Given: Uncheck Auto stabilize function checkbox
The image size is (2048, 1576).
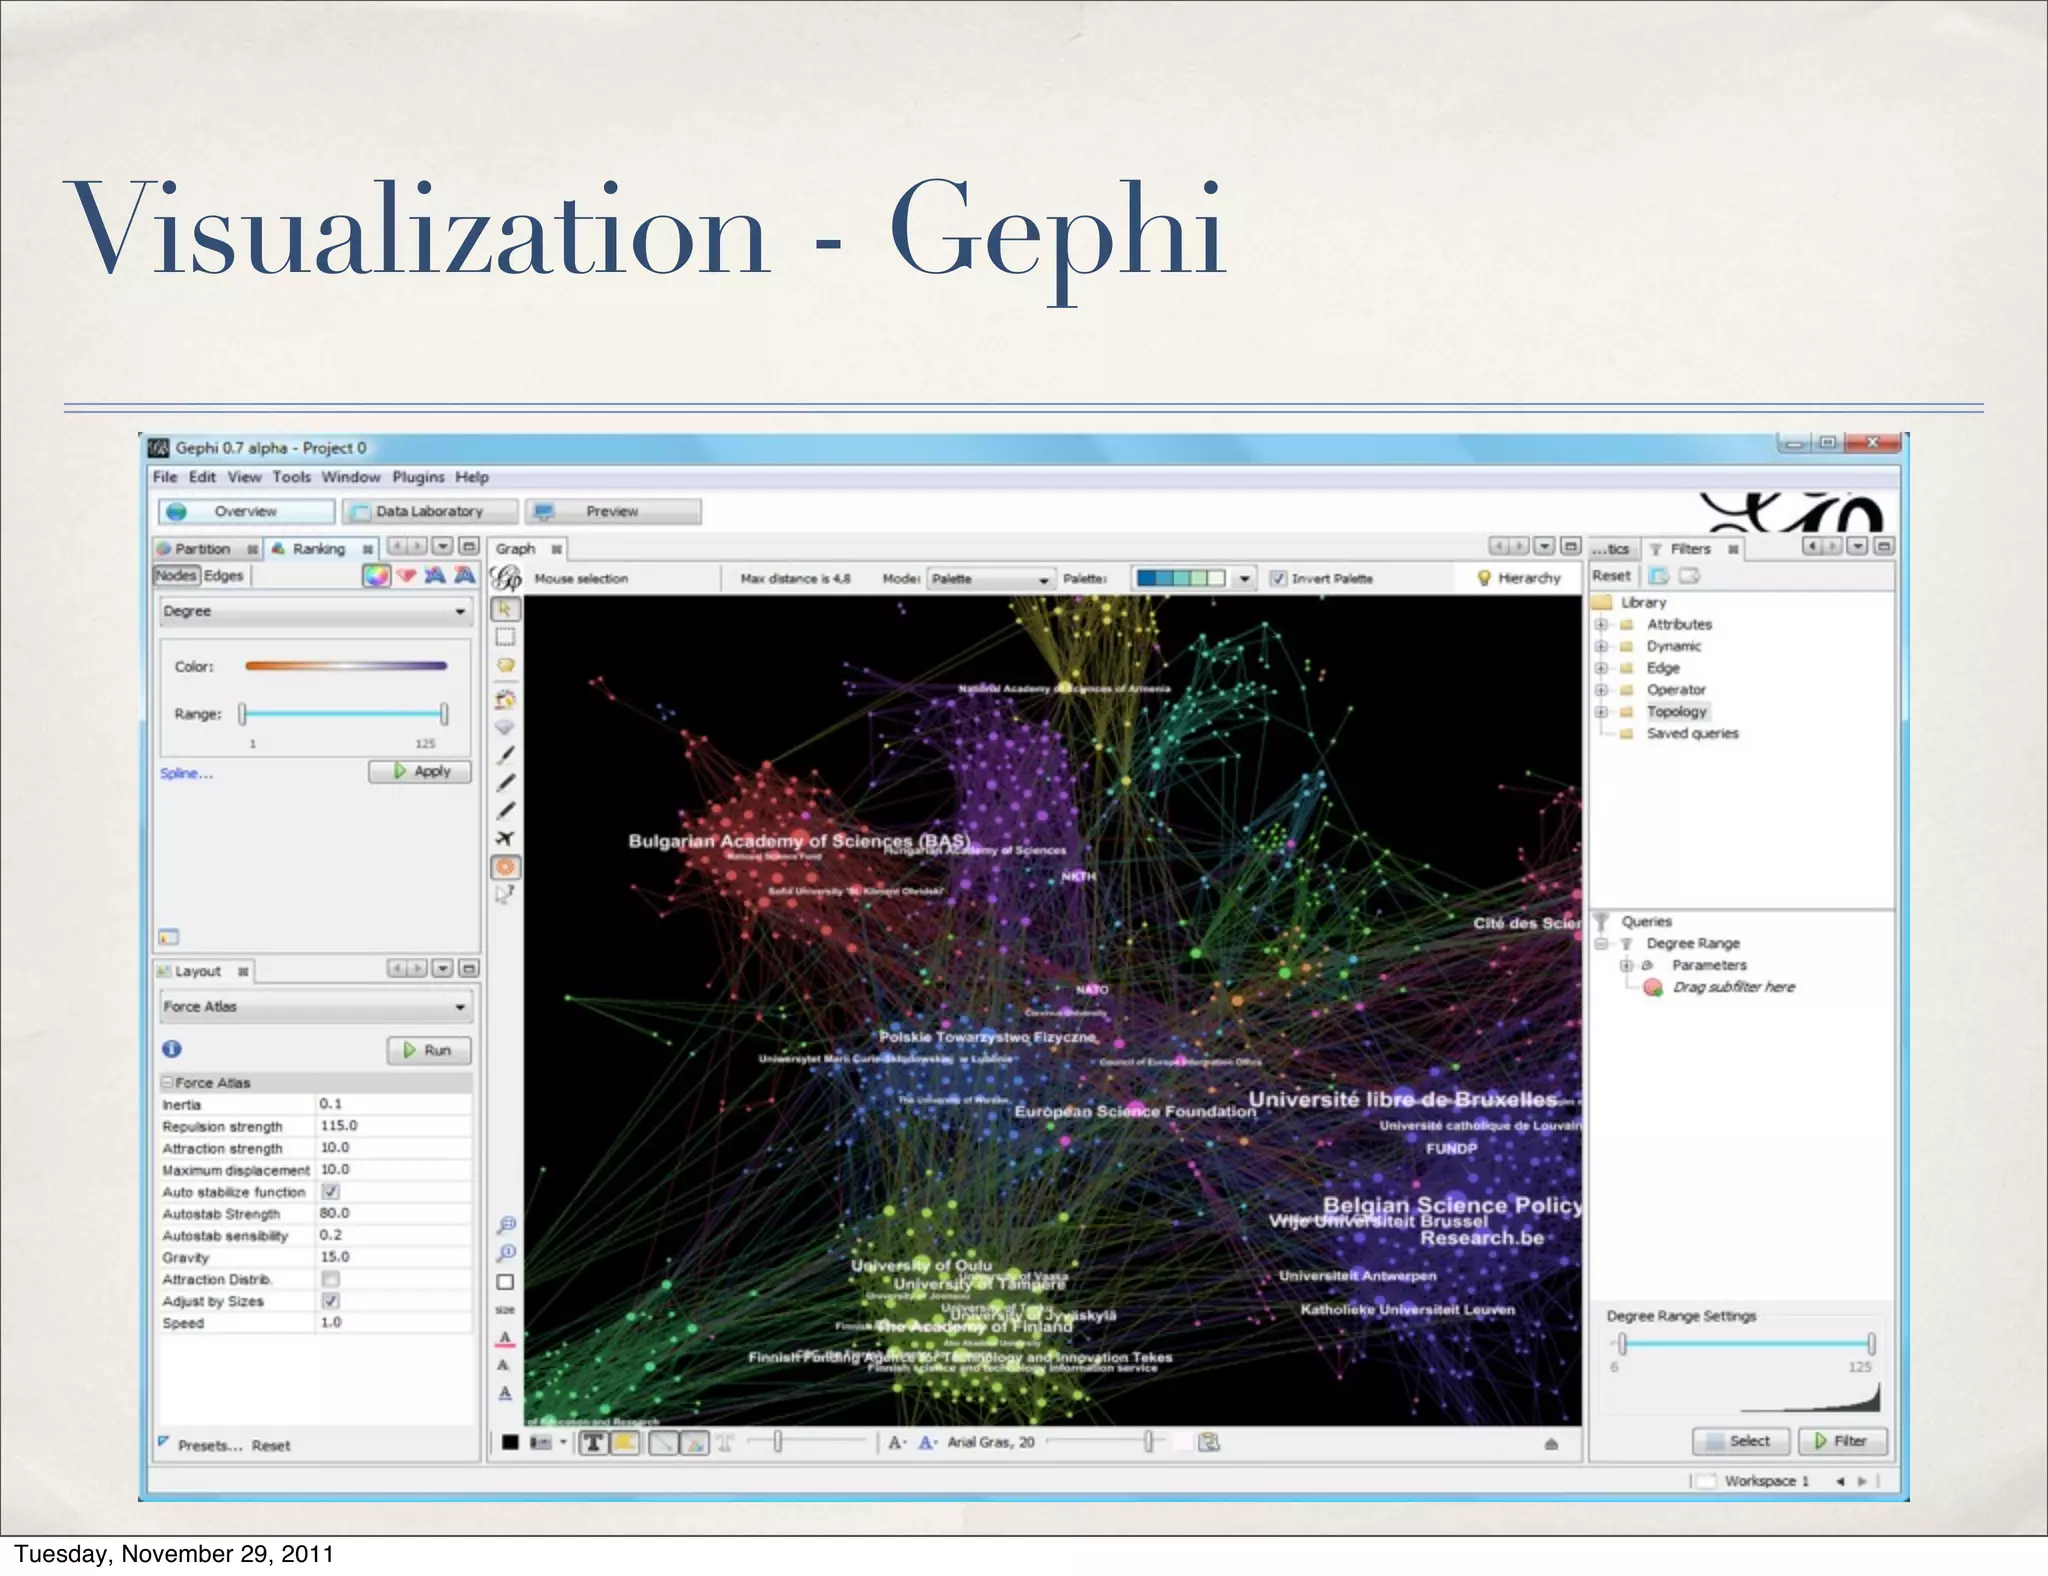Looking at the screenshot, I should coord(331,1191).
